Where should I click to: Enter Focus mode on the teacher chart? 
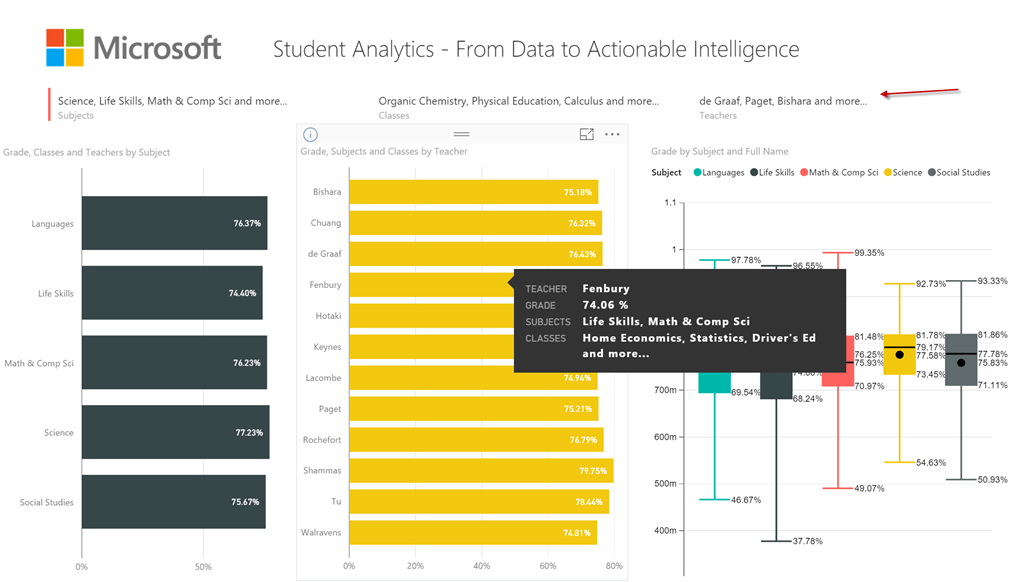click(x=587, y=134)
